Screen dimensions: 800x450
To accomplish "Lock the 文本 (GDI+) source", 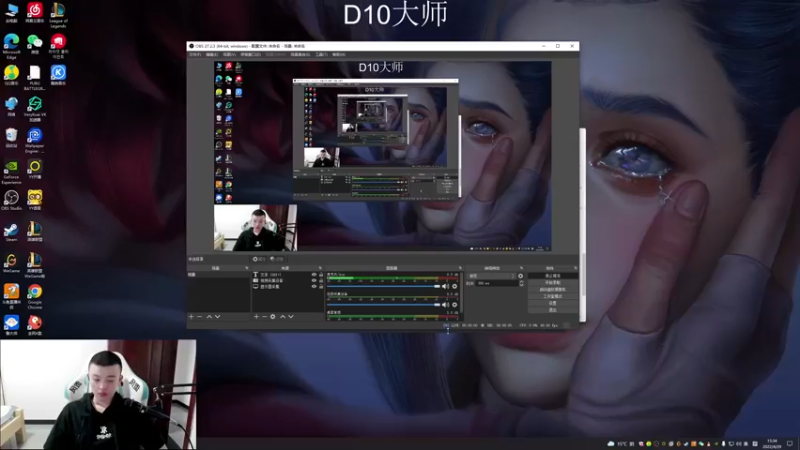I will [321, 274].
